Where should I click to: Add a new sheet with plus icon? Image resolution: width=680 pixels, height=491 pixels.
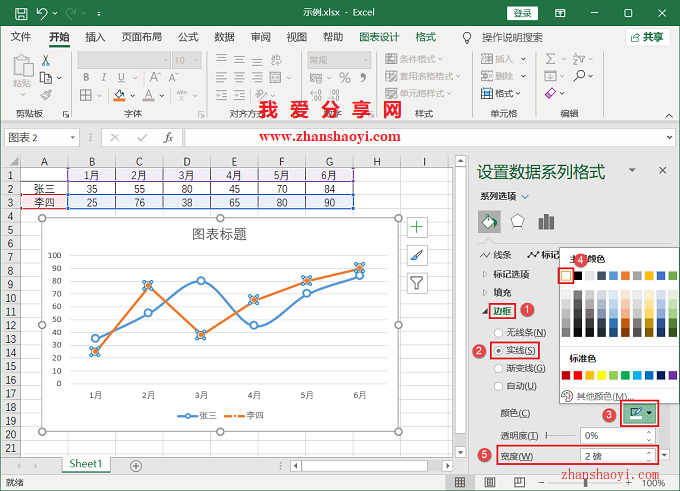point(136,466)
